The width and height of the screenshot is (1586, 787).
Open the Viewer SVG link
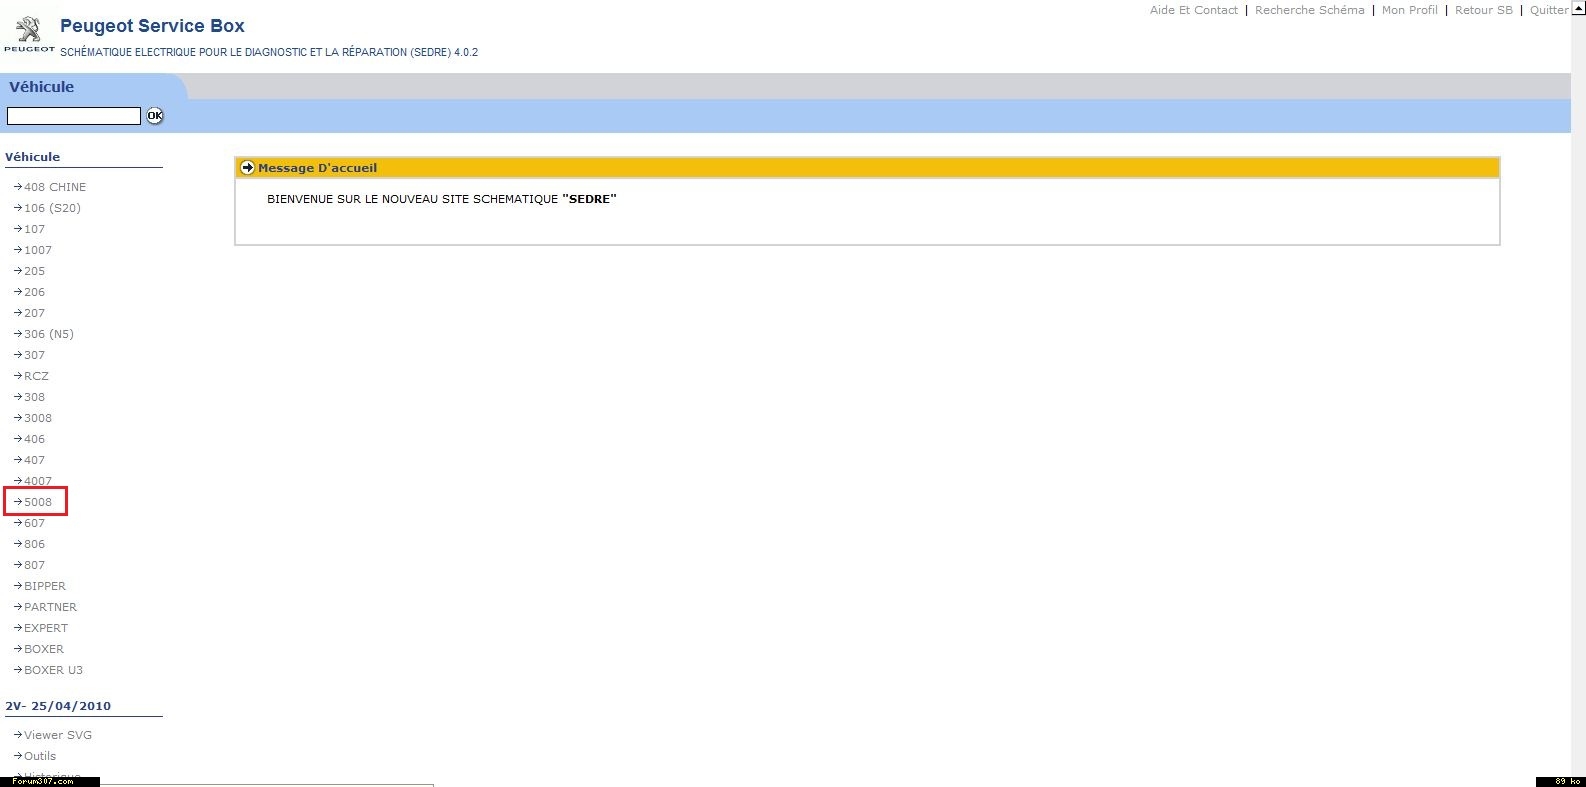click(x=58, y=735)
